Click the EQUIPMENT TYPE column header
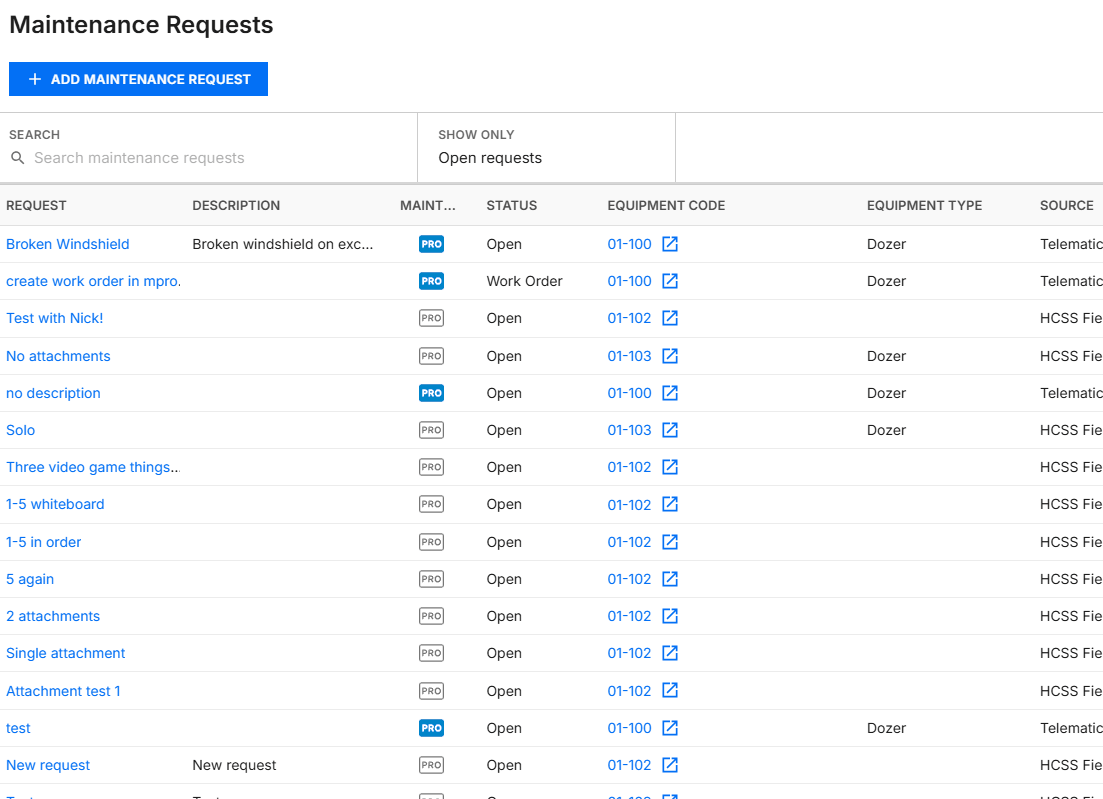 924,205
